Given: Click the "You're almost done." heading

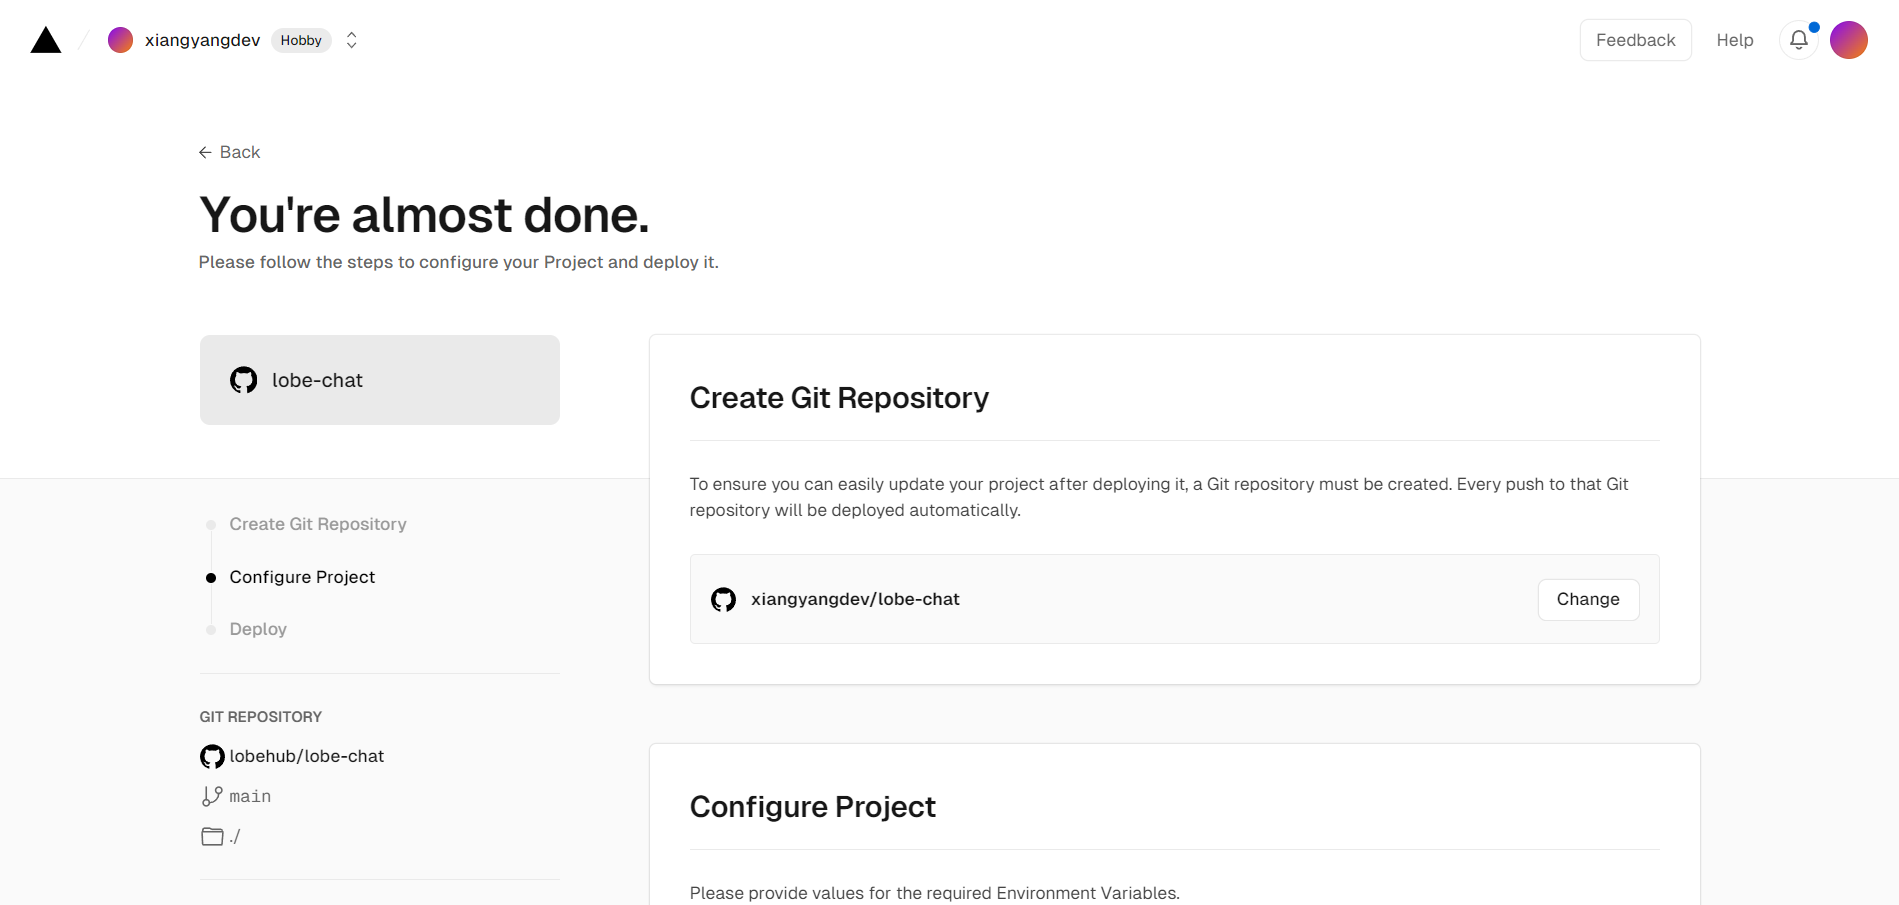Looking at the screenshot, I should tap(424, 215).
